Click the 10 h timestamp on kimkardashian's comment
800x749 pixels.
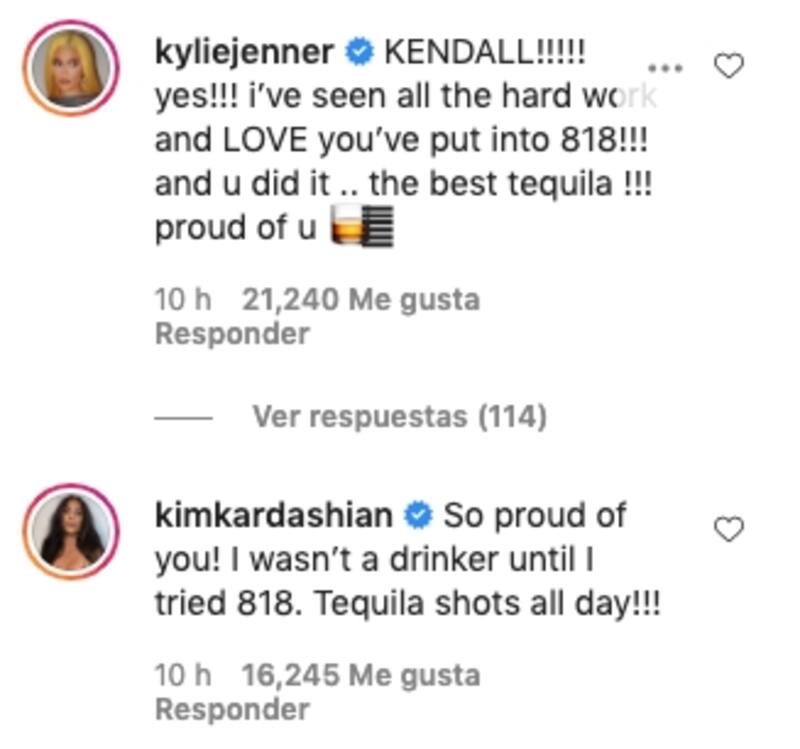click(183, 675)
